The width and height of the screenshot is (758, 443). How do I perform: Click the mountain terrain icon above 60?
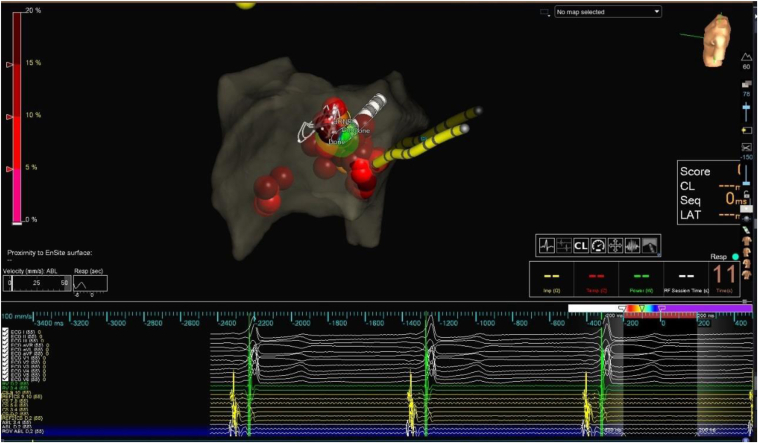(x=746, y=57)
